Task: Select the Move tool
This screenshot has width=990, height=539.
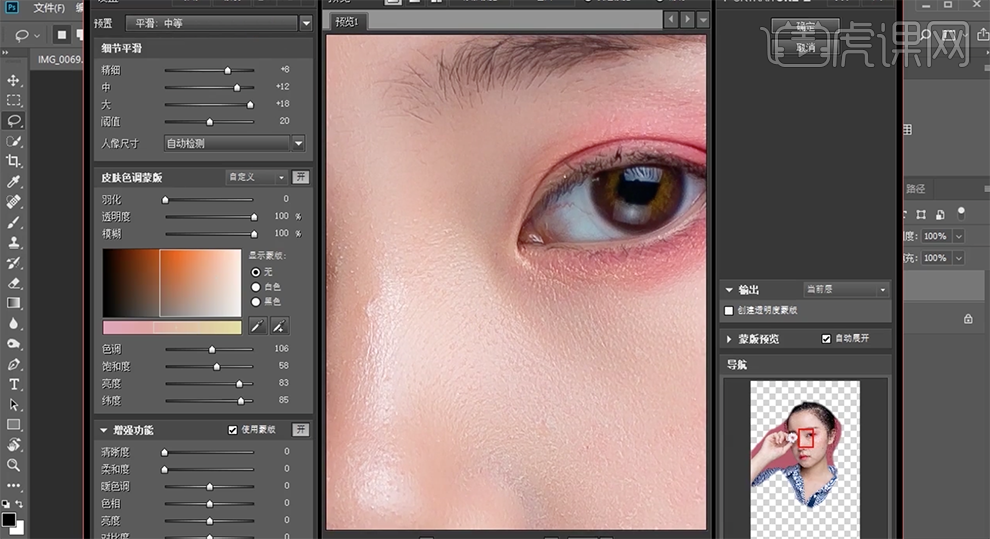Action: [14, 80]
